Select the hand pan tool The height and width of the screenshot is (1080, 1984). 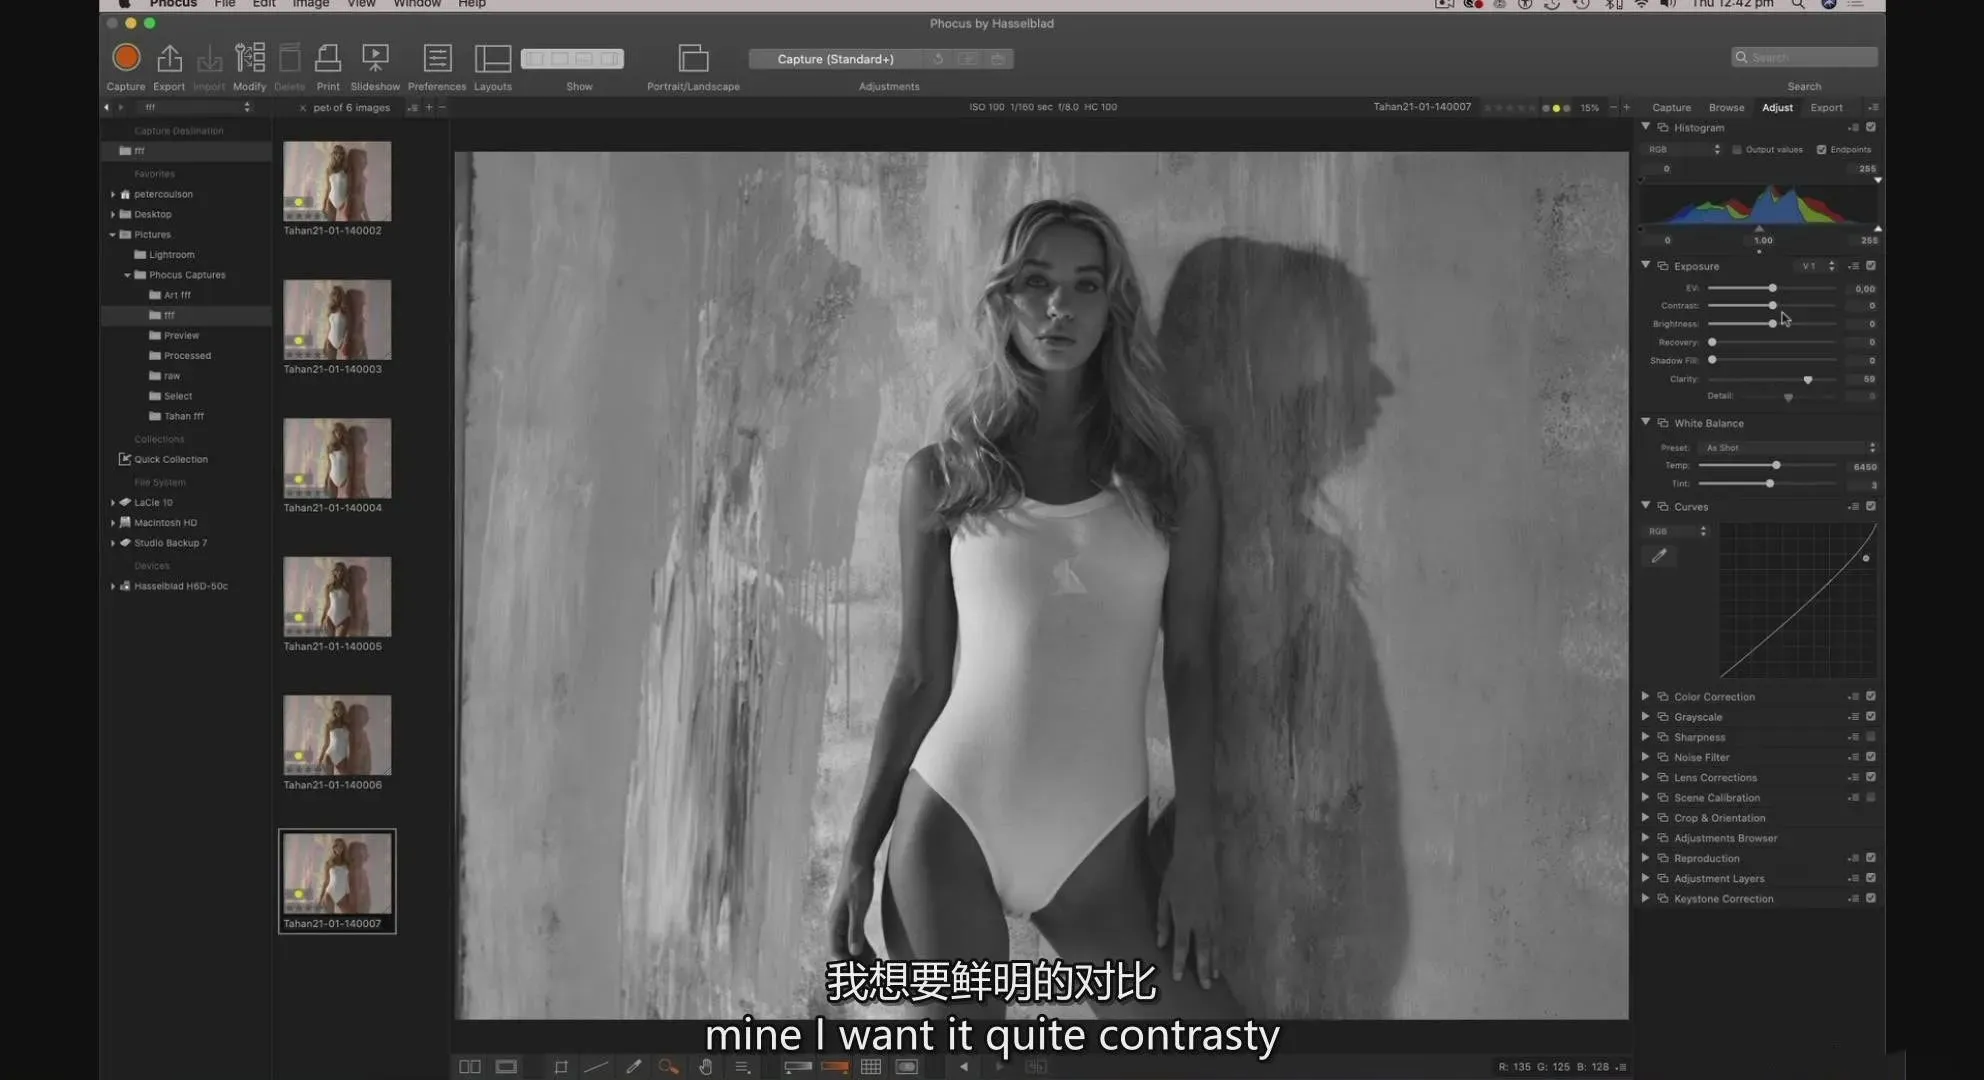(705, 1067)
